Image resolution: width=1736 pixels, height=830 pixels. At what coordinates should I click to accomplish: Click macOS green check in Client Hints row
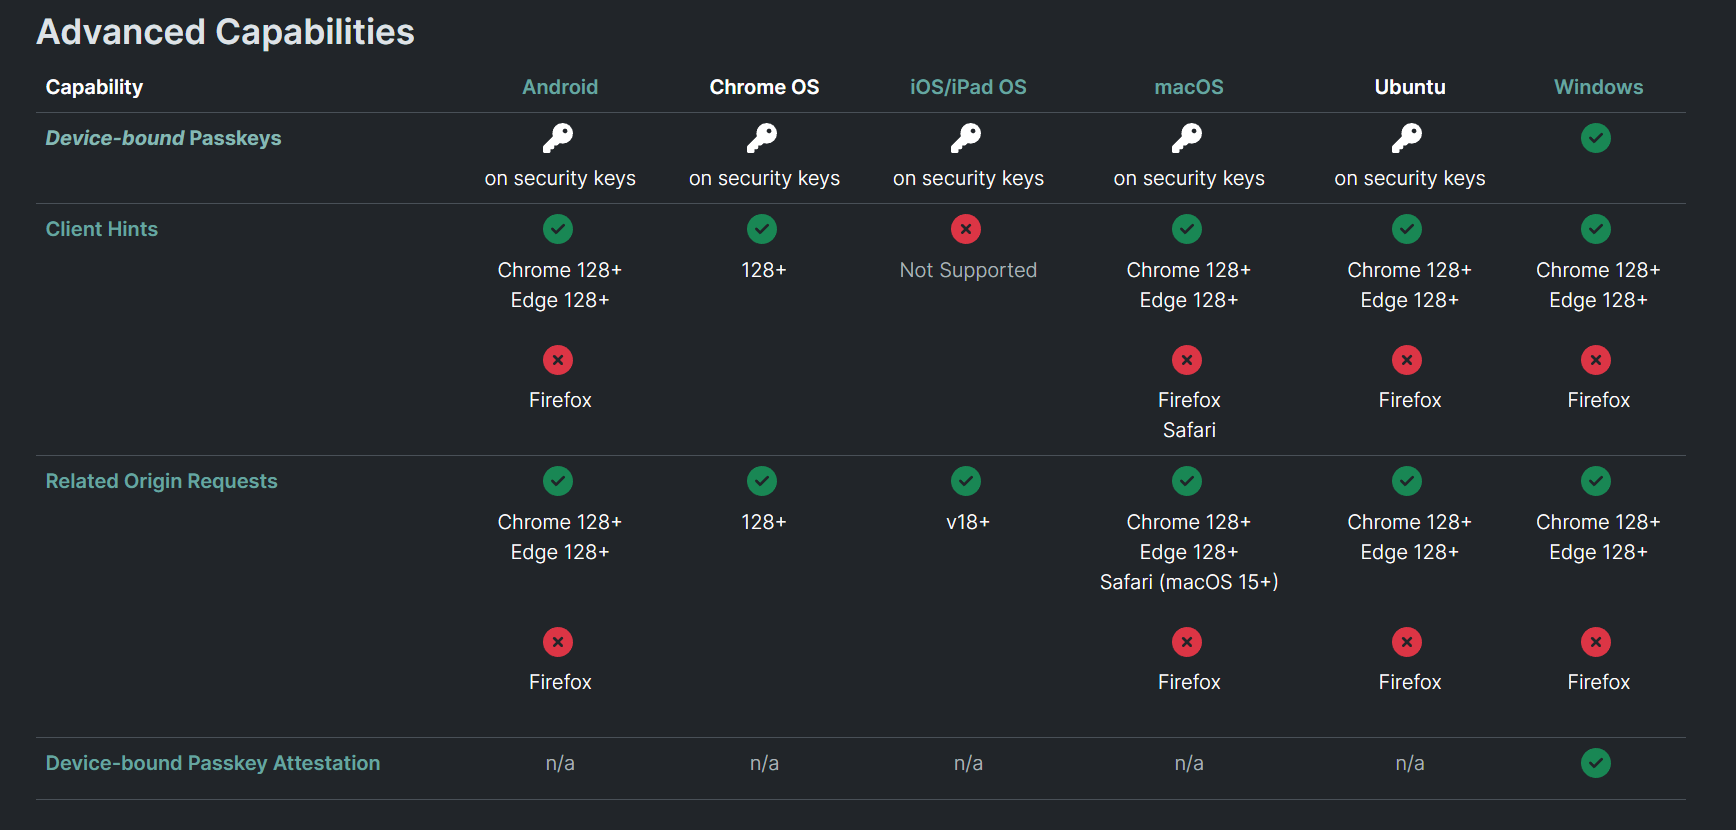point(1187,229)
